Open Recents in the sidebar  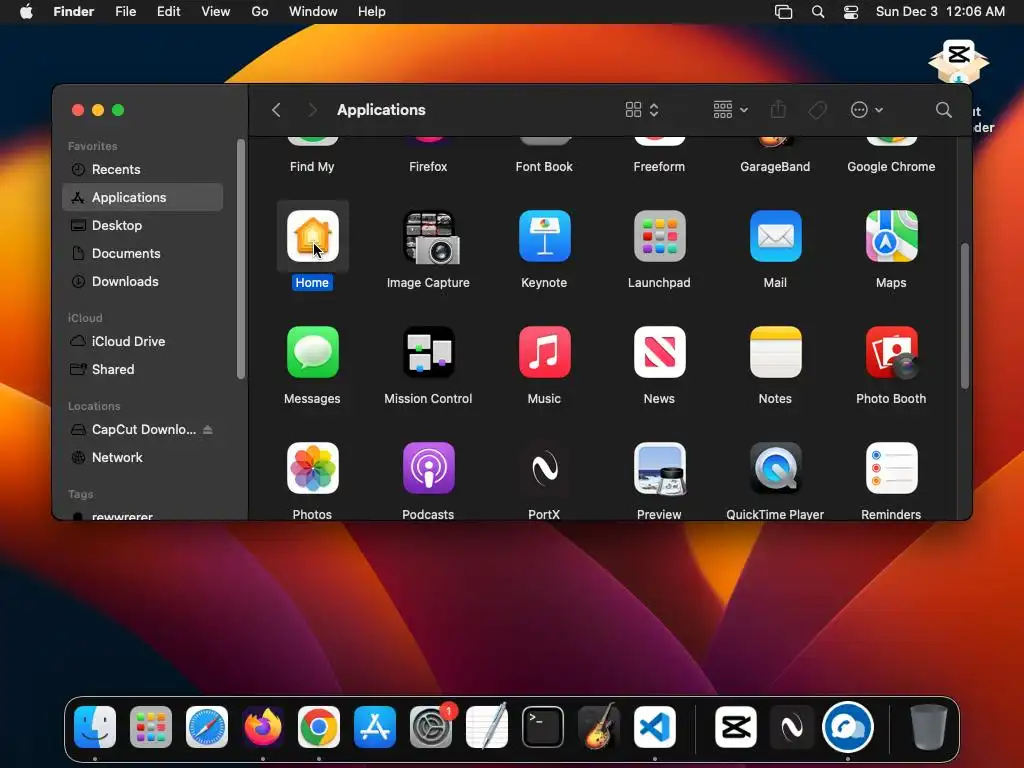(142, 169)
